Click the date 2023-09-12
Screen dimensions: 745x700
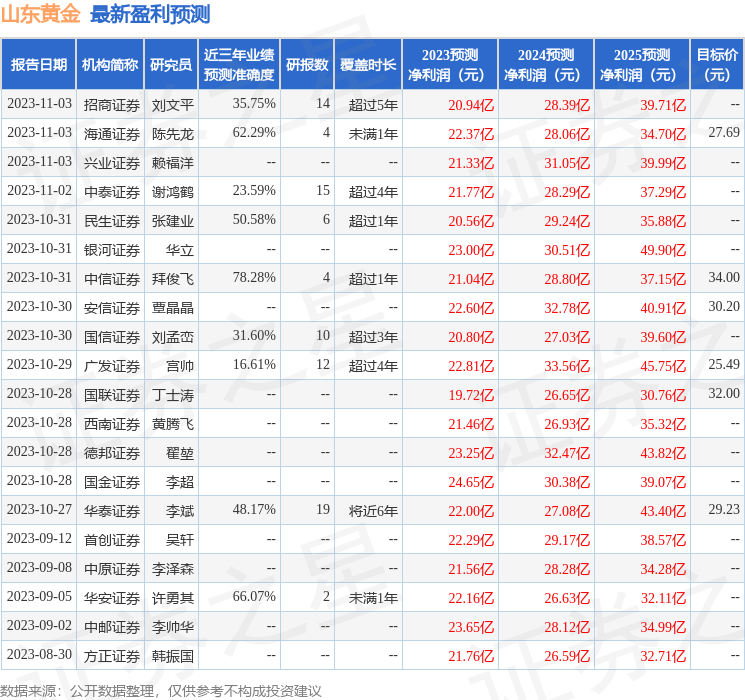pyautogui.click(x=39, y=538)
